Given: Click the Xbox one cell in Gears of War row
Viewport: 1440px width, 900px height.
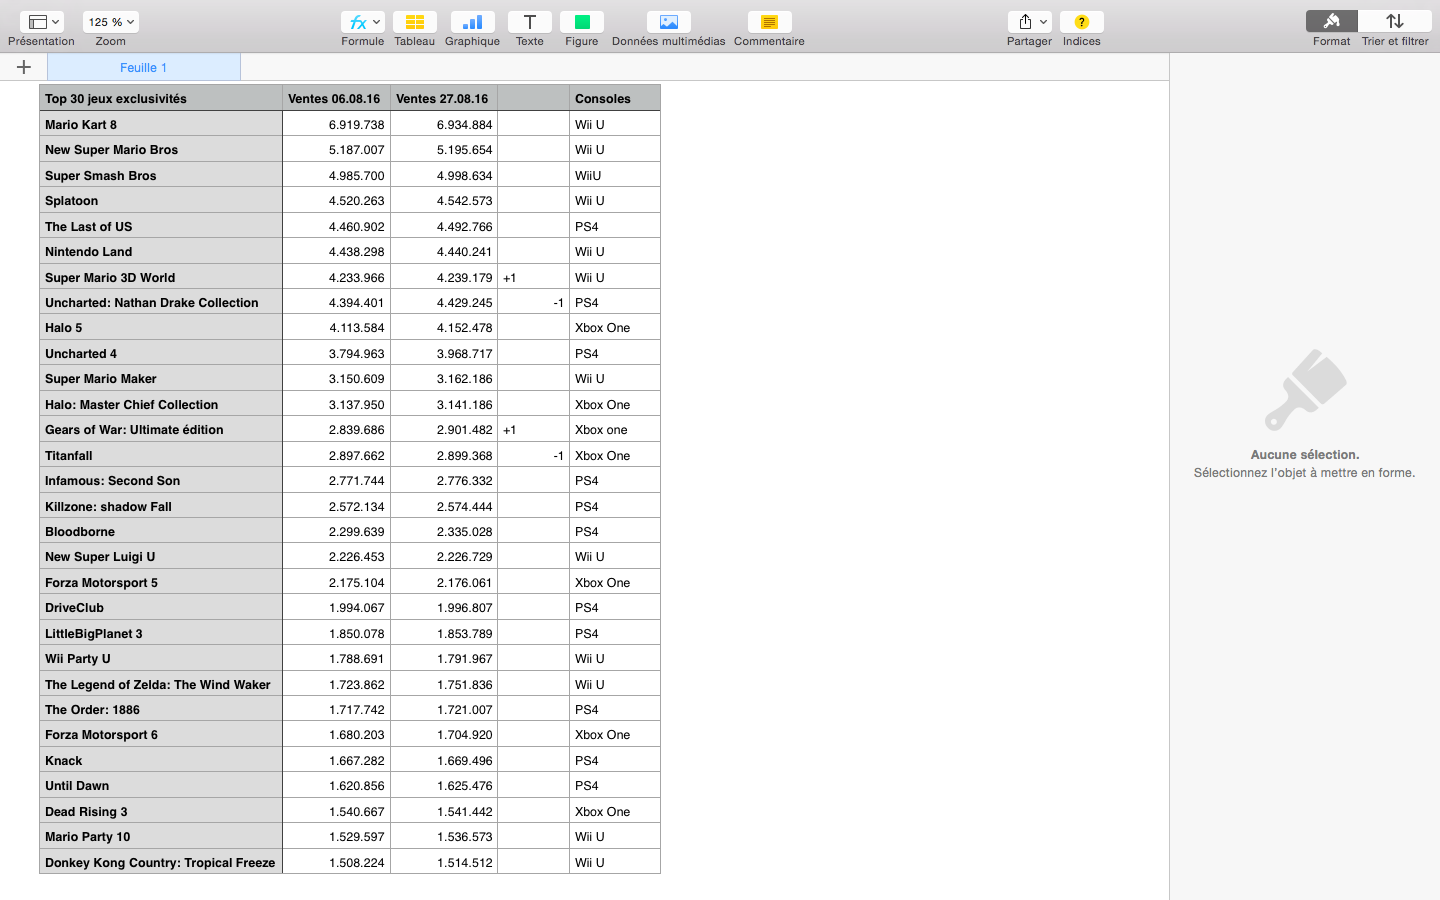Looking at the screenshot, I should [615, 429].
